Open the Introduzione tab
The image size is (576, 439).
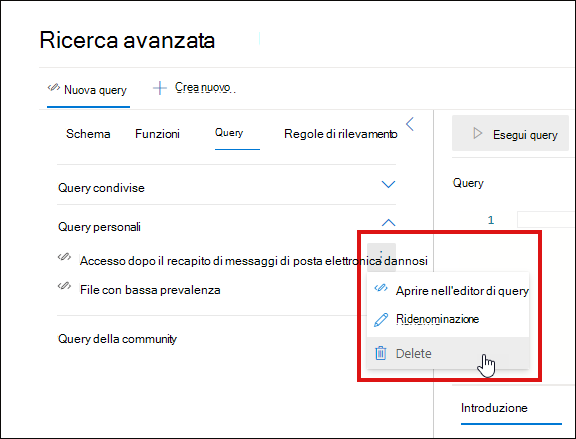tap(494, 408)
